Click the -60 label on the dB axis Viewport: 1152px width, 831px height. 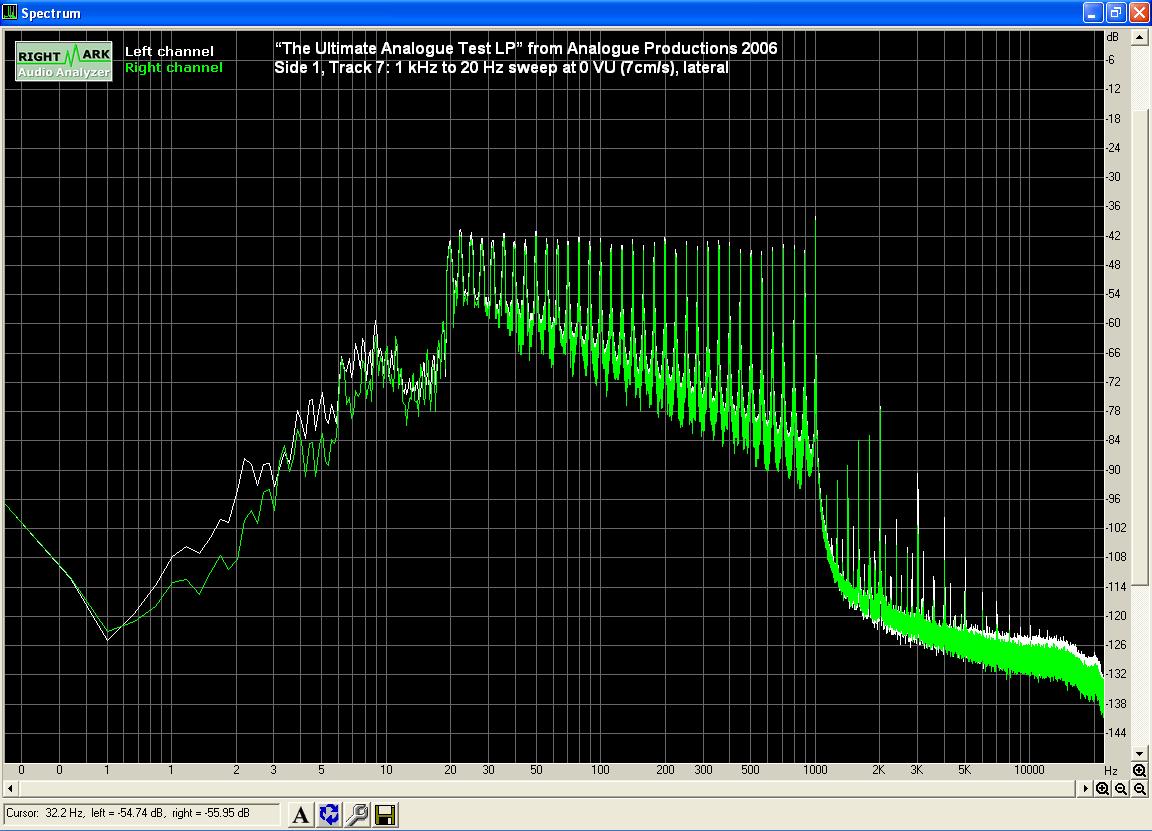point(1114,323)
